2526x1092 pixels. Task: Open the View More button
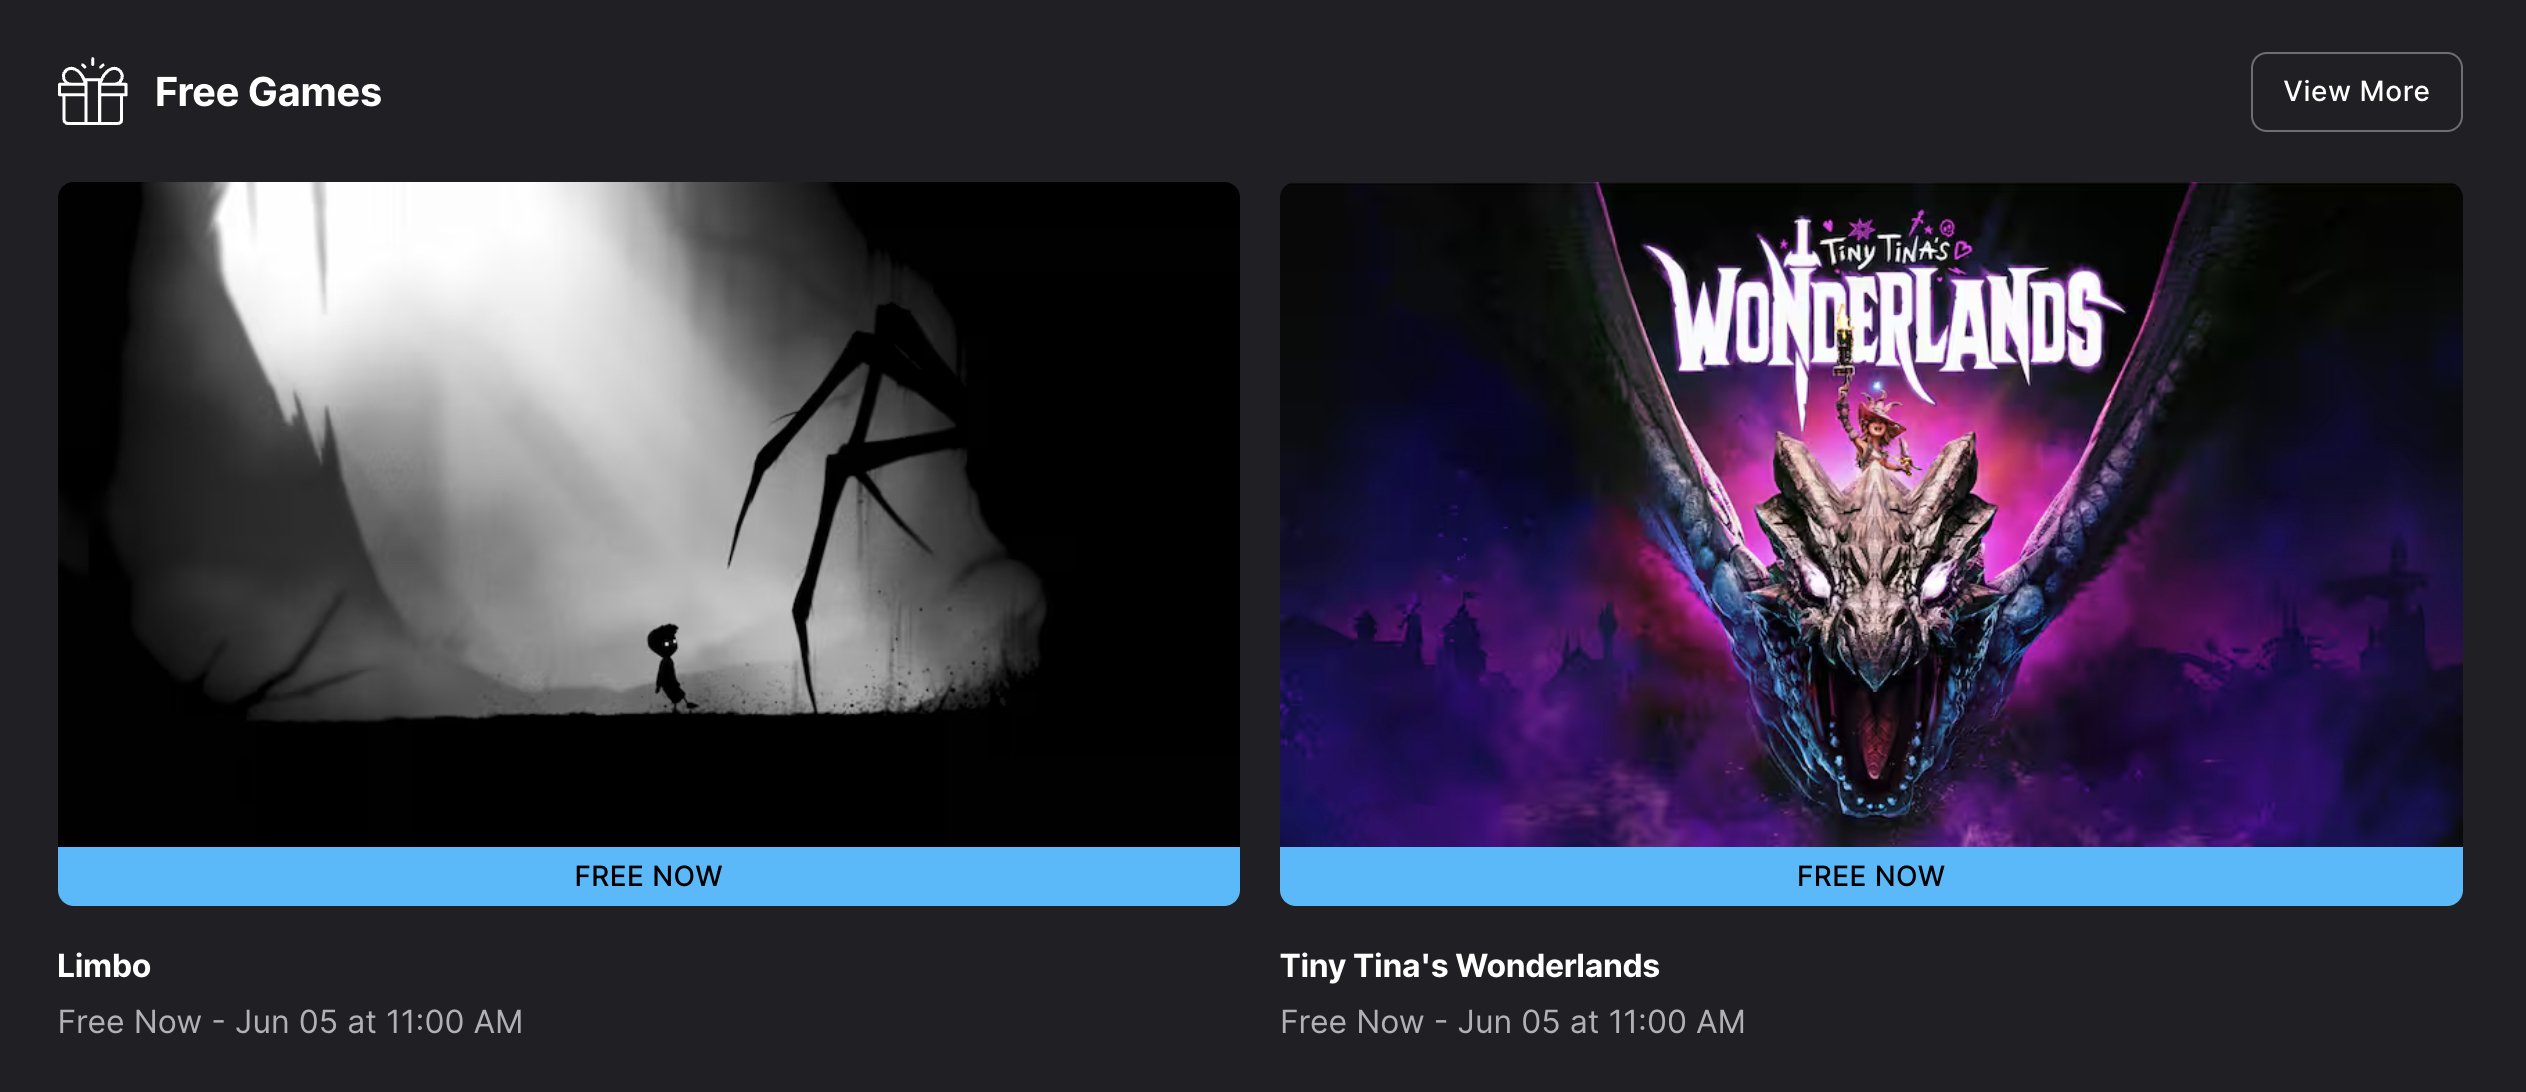tap(2356, 92)
